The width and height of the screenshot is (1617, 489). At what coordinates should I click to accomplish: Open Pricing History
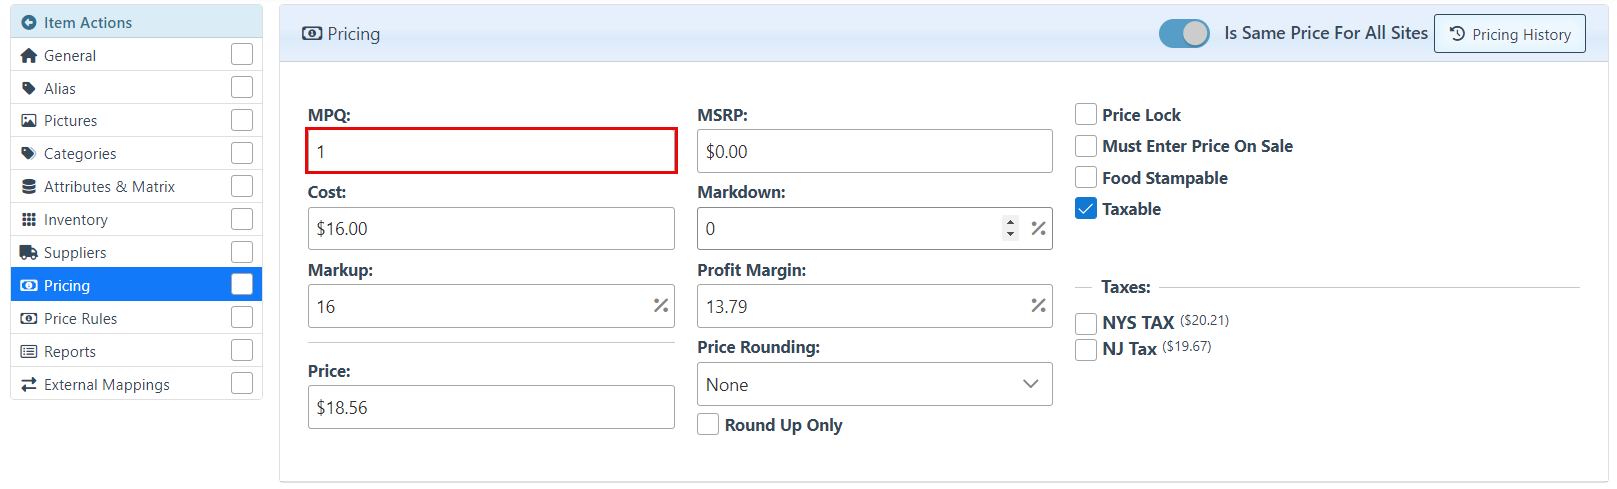coord(1509,34)
